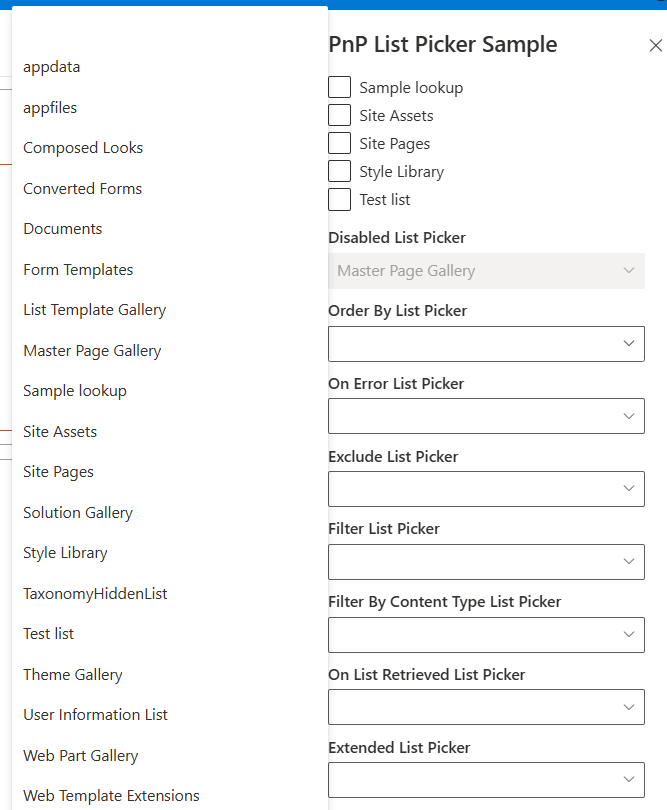
Task: Select the Style Library checkbox
Action: click(340, 172)
